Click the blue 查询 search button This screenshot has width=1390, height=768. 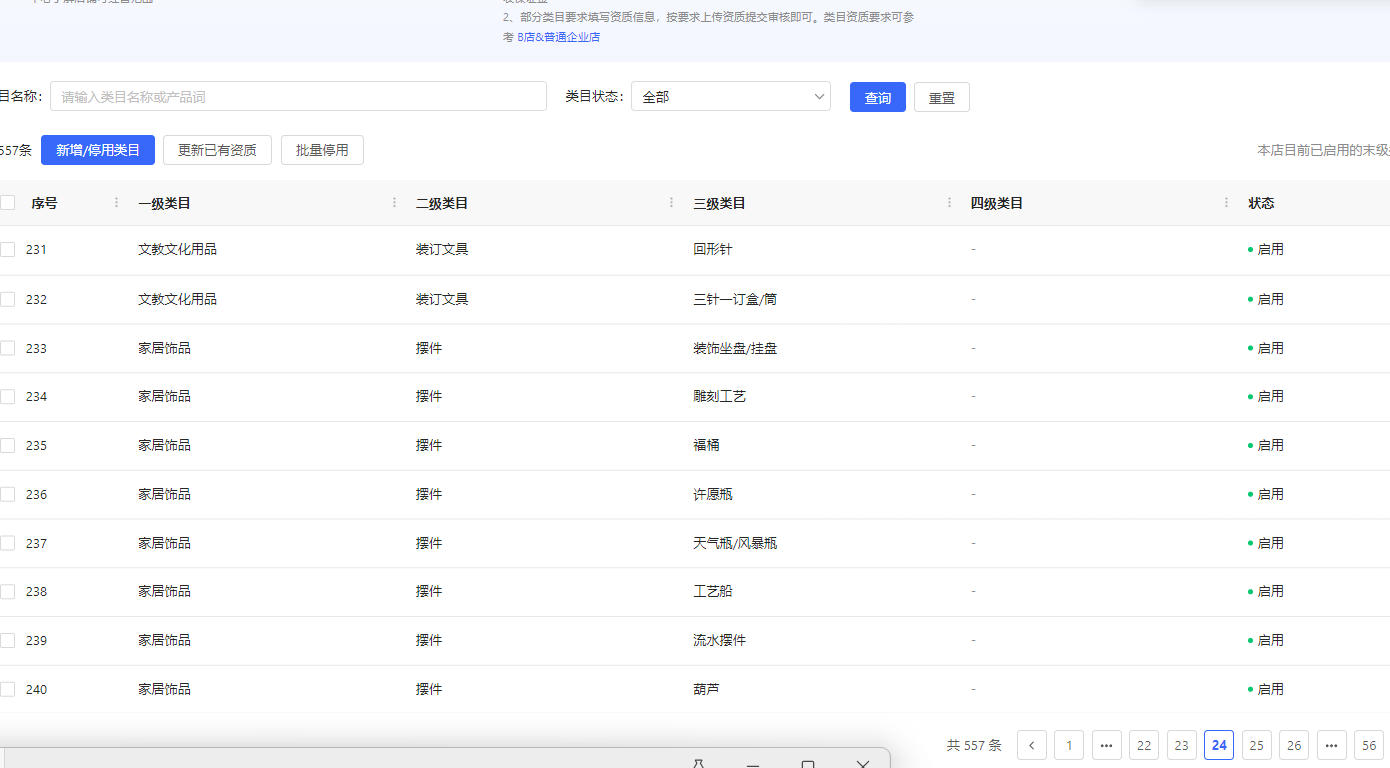[877, 98]
